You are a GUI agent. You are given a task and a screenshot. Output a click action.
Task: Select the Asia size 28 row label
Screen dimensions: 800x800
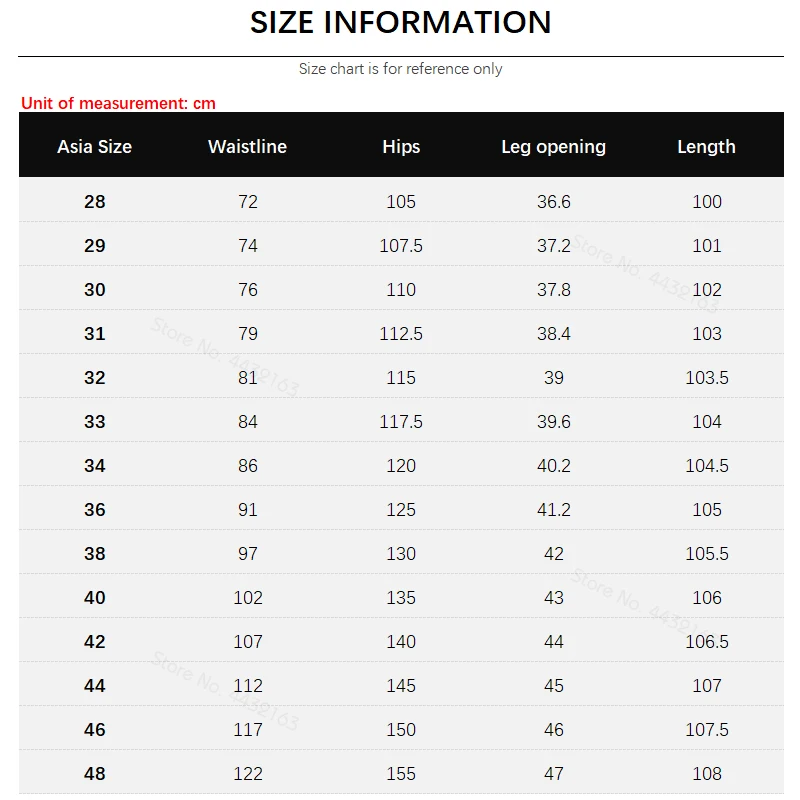(x=95, y=202)
